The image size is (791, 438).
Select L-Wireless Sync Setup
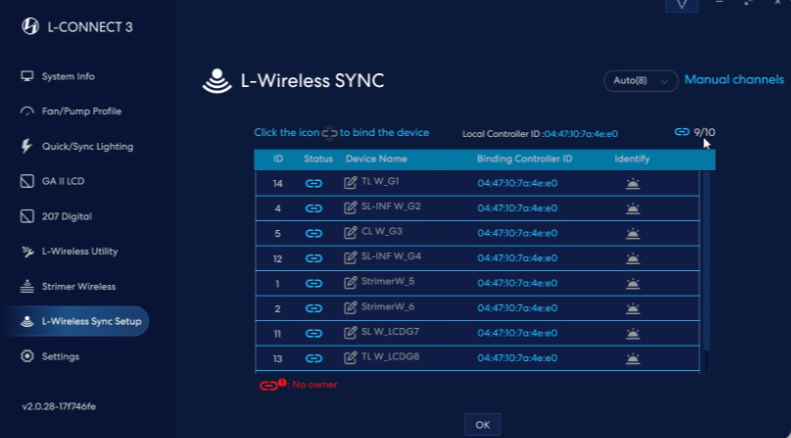75,321
